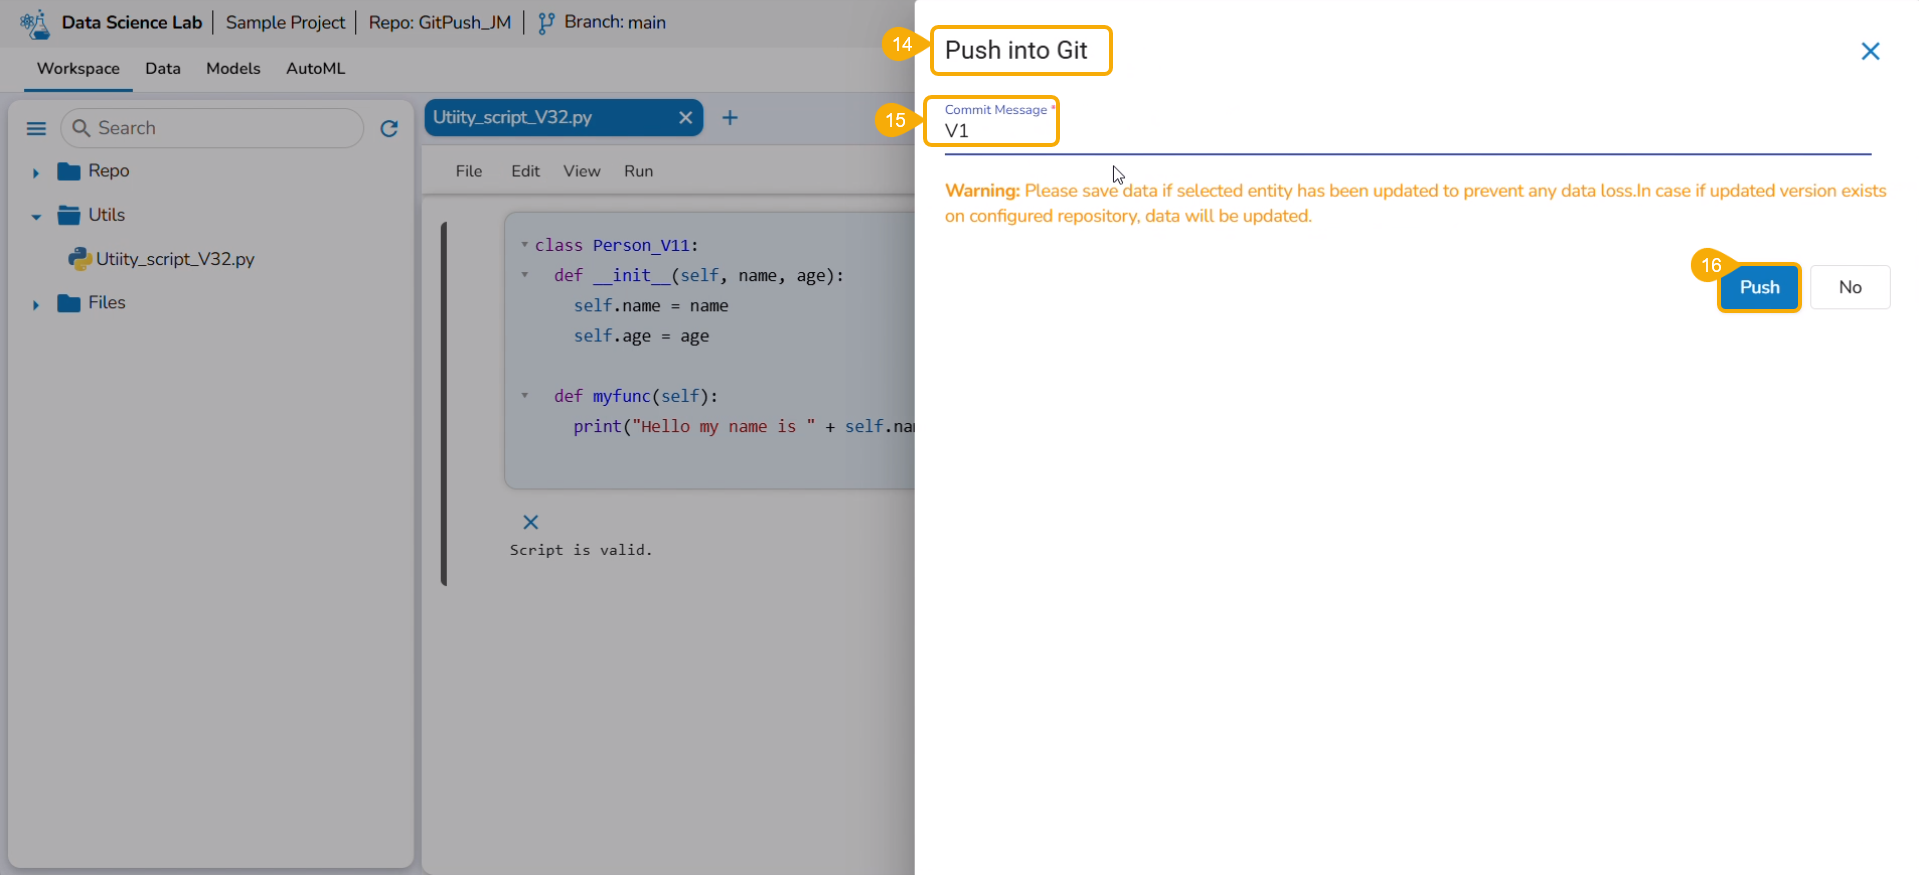
Task: Dismiss the Script is valid message
Action: click(531, 522)
